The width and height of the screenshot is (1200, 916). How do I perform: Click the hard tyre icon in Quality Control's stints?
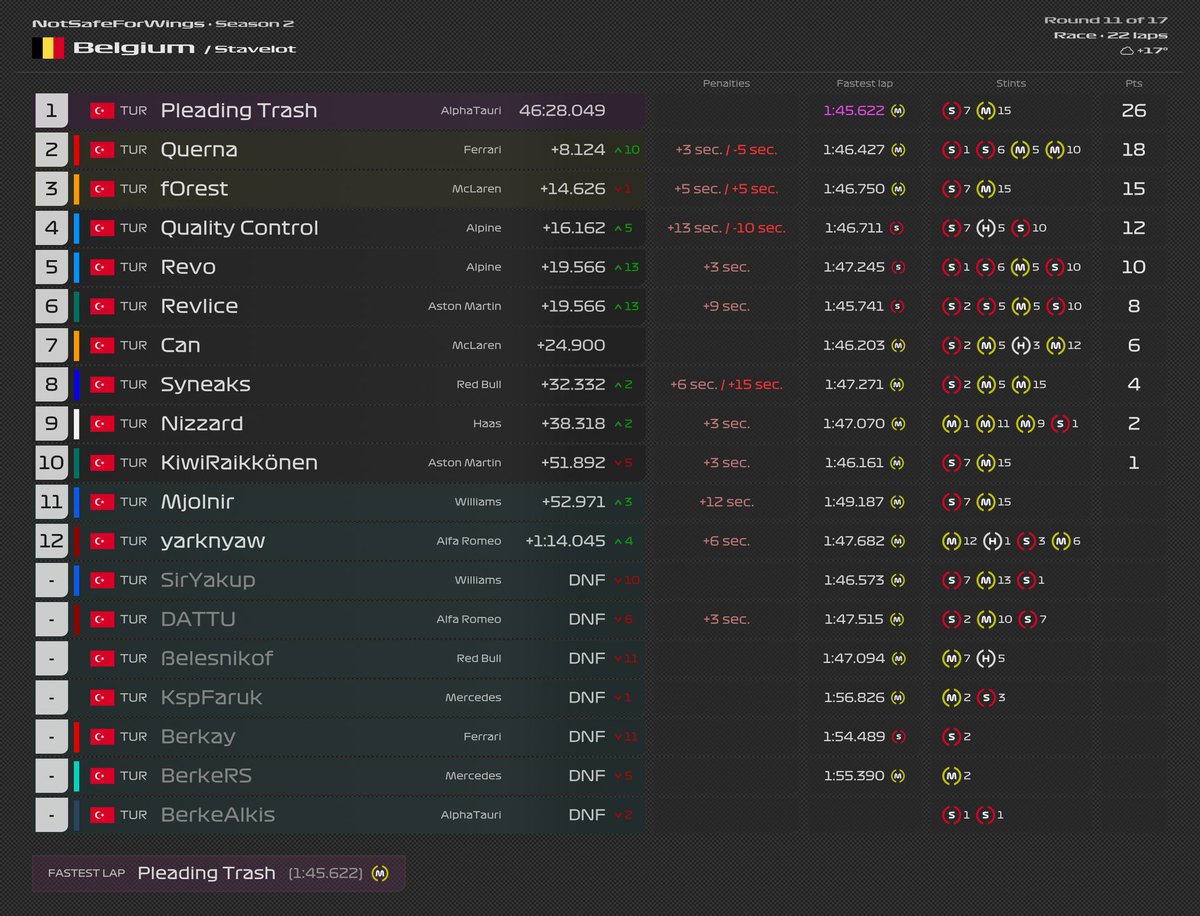[986, 227]
